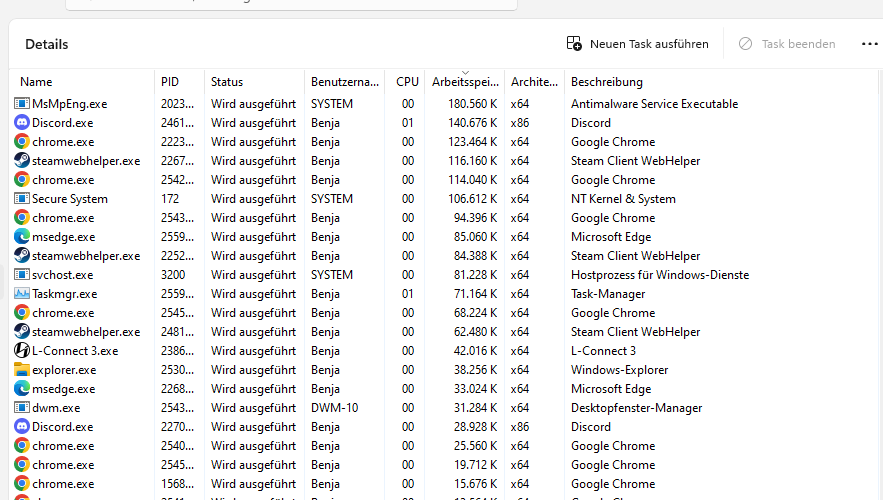Sort by the CPU column header
The width and height of the screenshot is (883, 500).
point(407,82)
